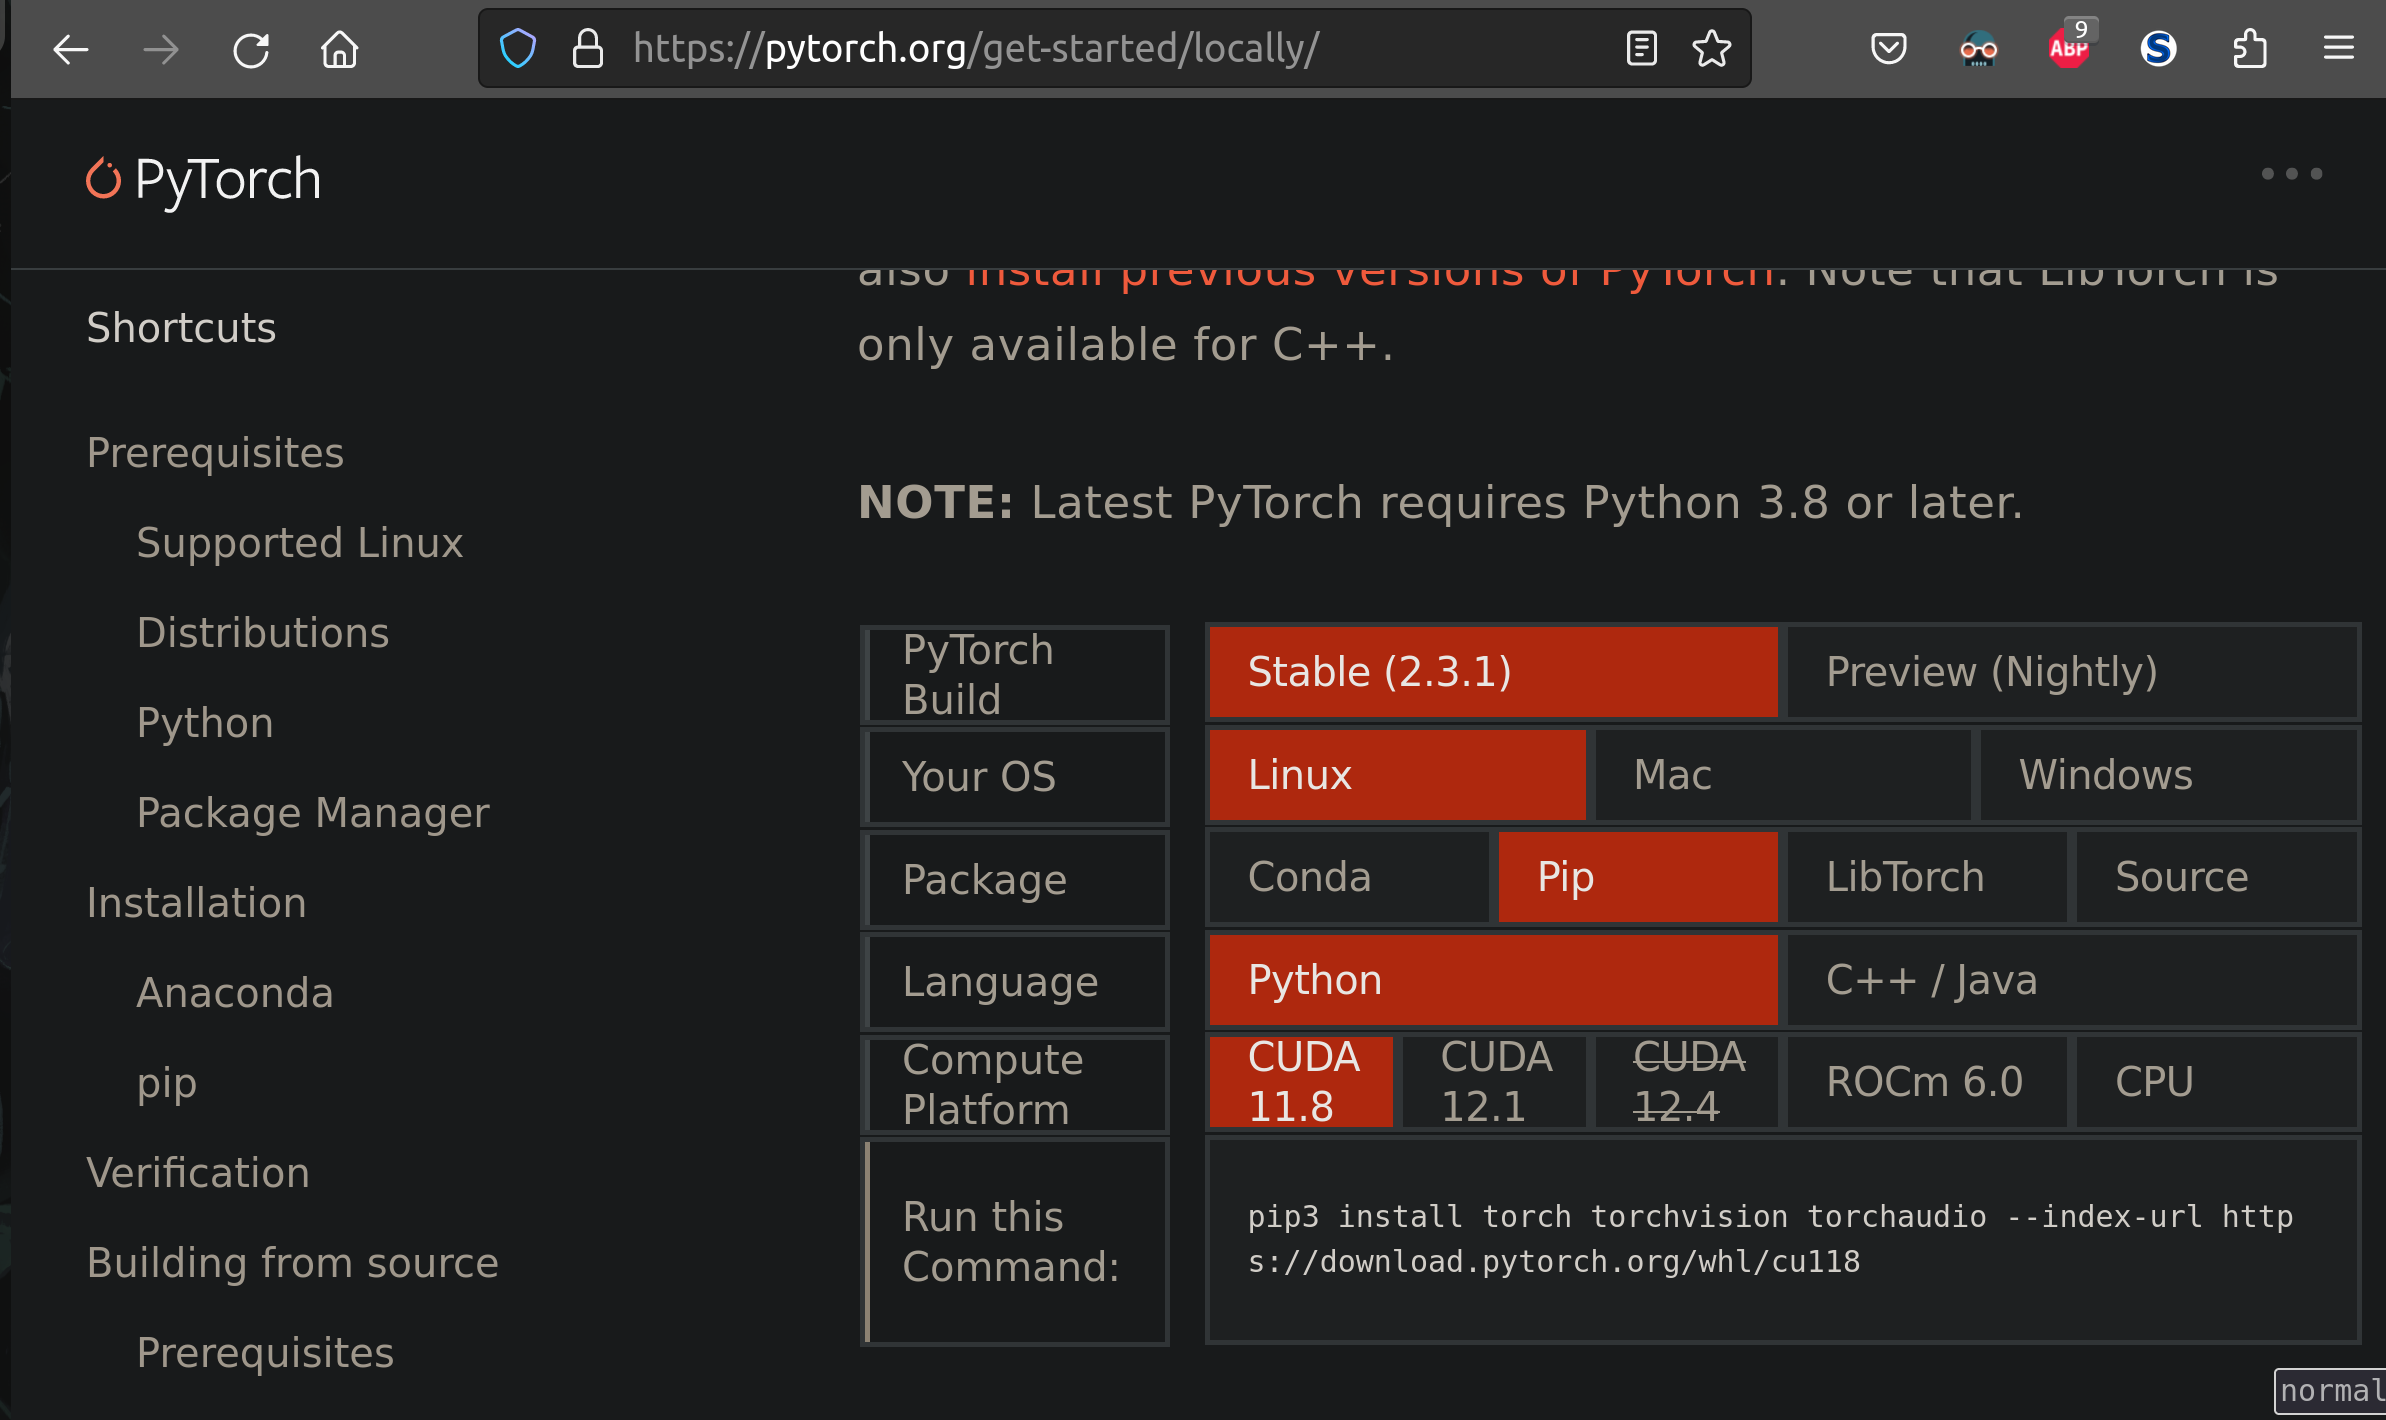Click the Package row label
The width and height of the screenshot is (2386, 1420).
[1016, 880]
